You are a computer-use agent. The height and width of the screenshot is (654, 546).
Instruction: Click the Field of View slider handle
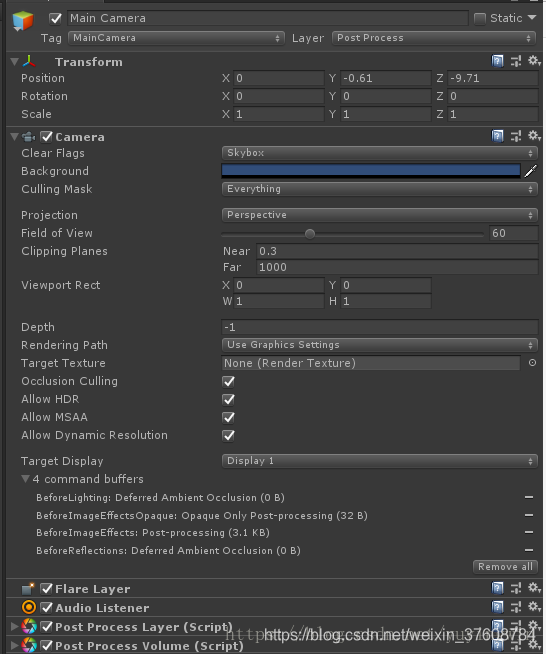(x=309, y=234)
